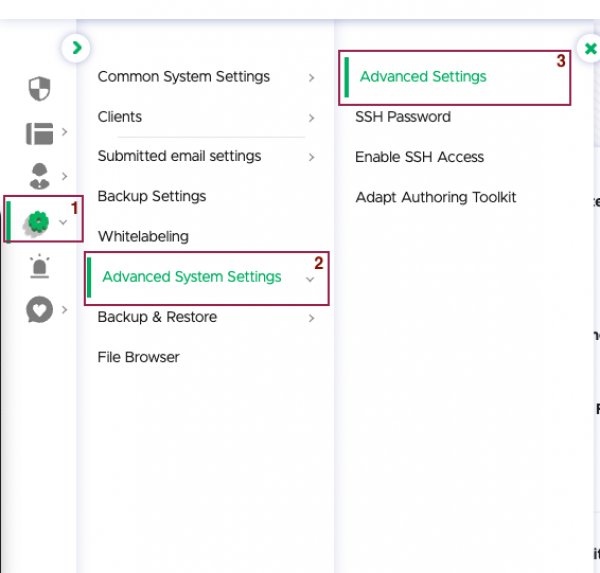Click the shield security icon in sidebar

coord(39,89)
